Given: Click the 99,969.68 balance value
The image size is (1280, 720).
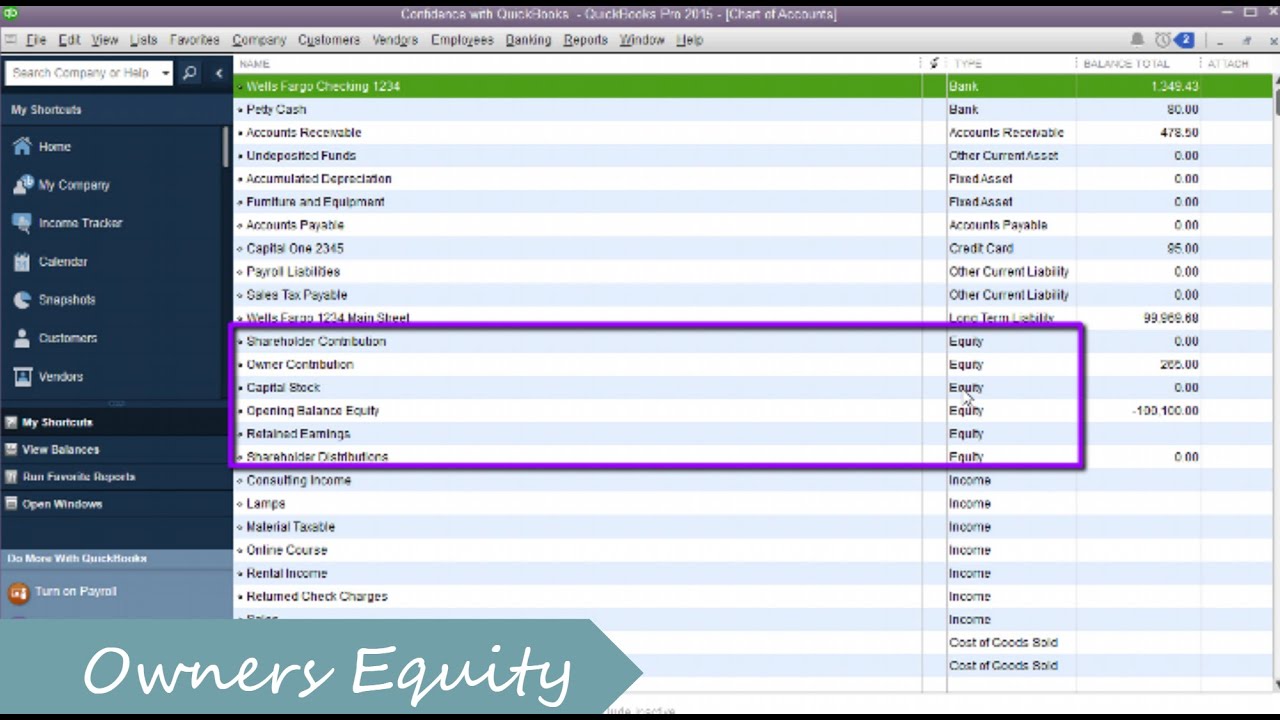Looking at the screenshot, I should click(1170, 318).
